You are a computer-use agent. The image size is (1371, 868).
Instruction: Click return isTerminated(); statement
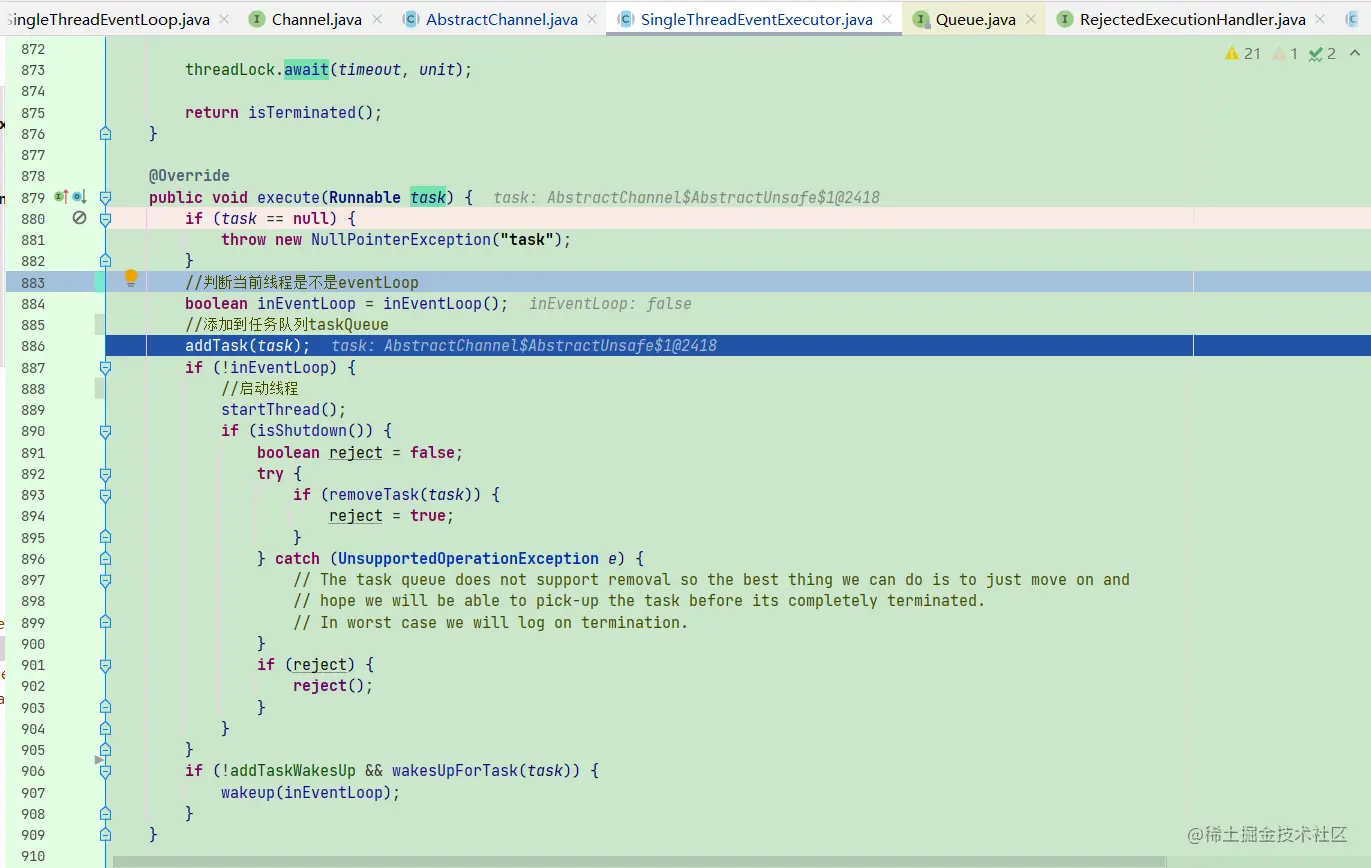(x=284, y=112)
